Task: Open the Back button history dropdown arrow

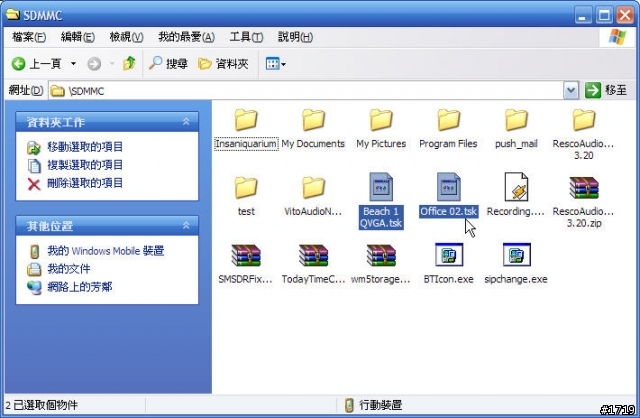Action: [73, 64]
